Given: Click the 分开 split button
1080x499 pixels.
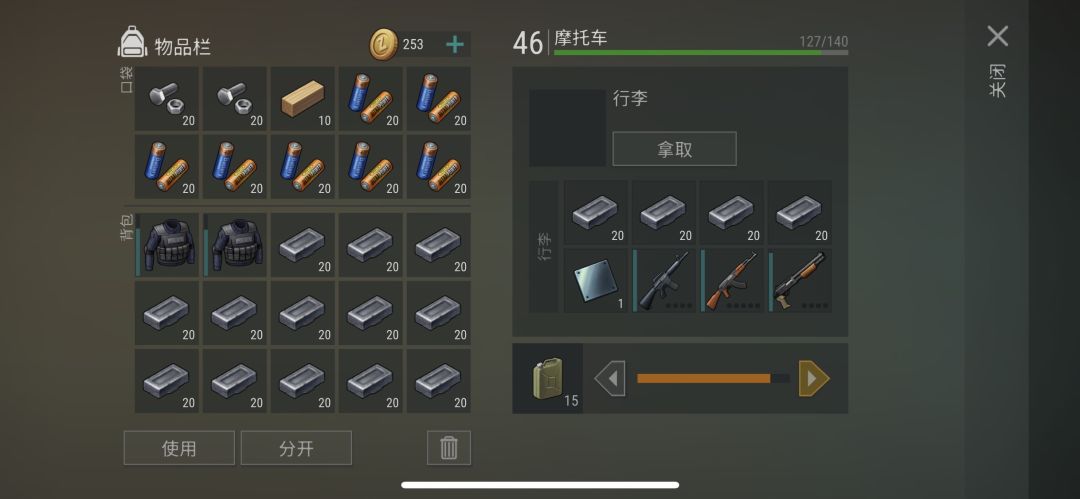Looking at the screenshot, I should pyautogui.click(x=296, y=448).
